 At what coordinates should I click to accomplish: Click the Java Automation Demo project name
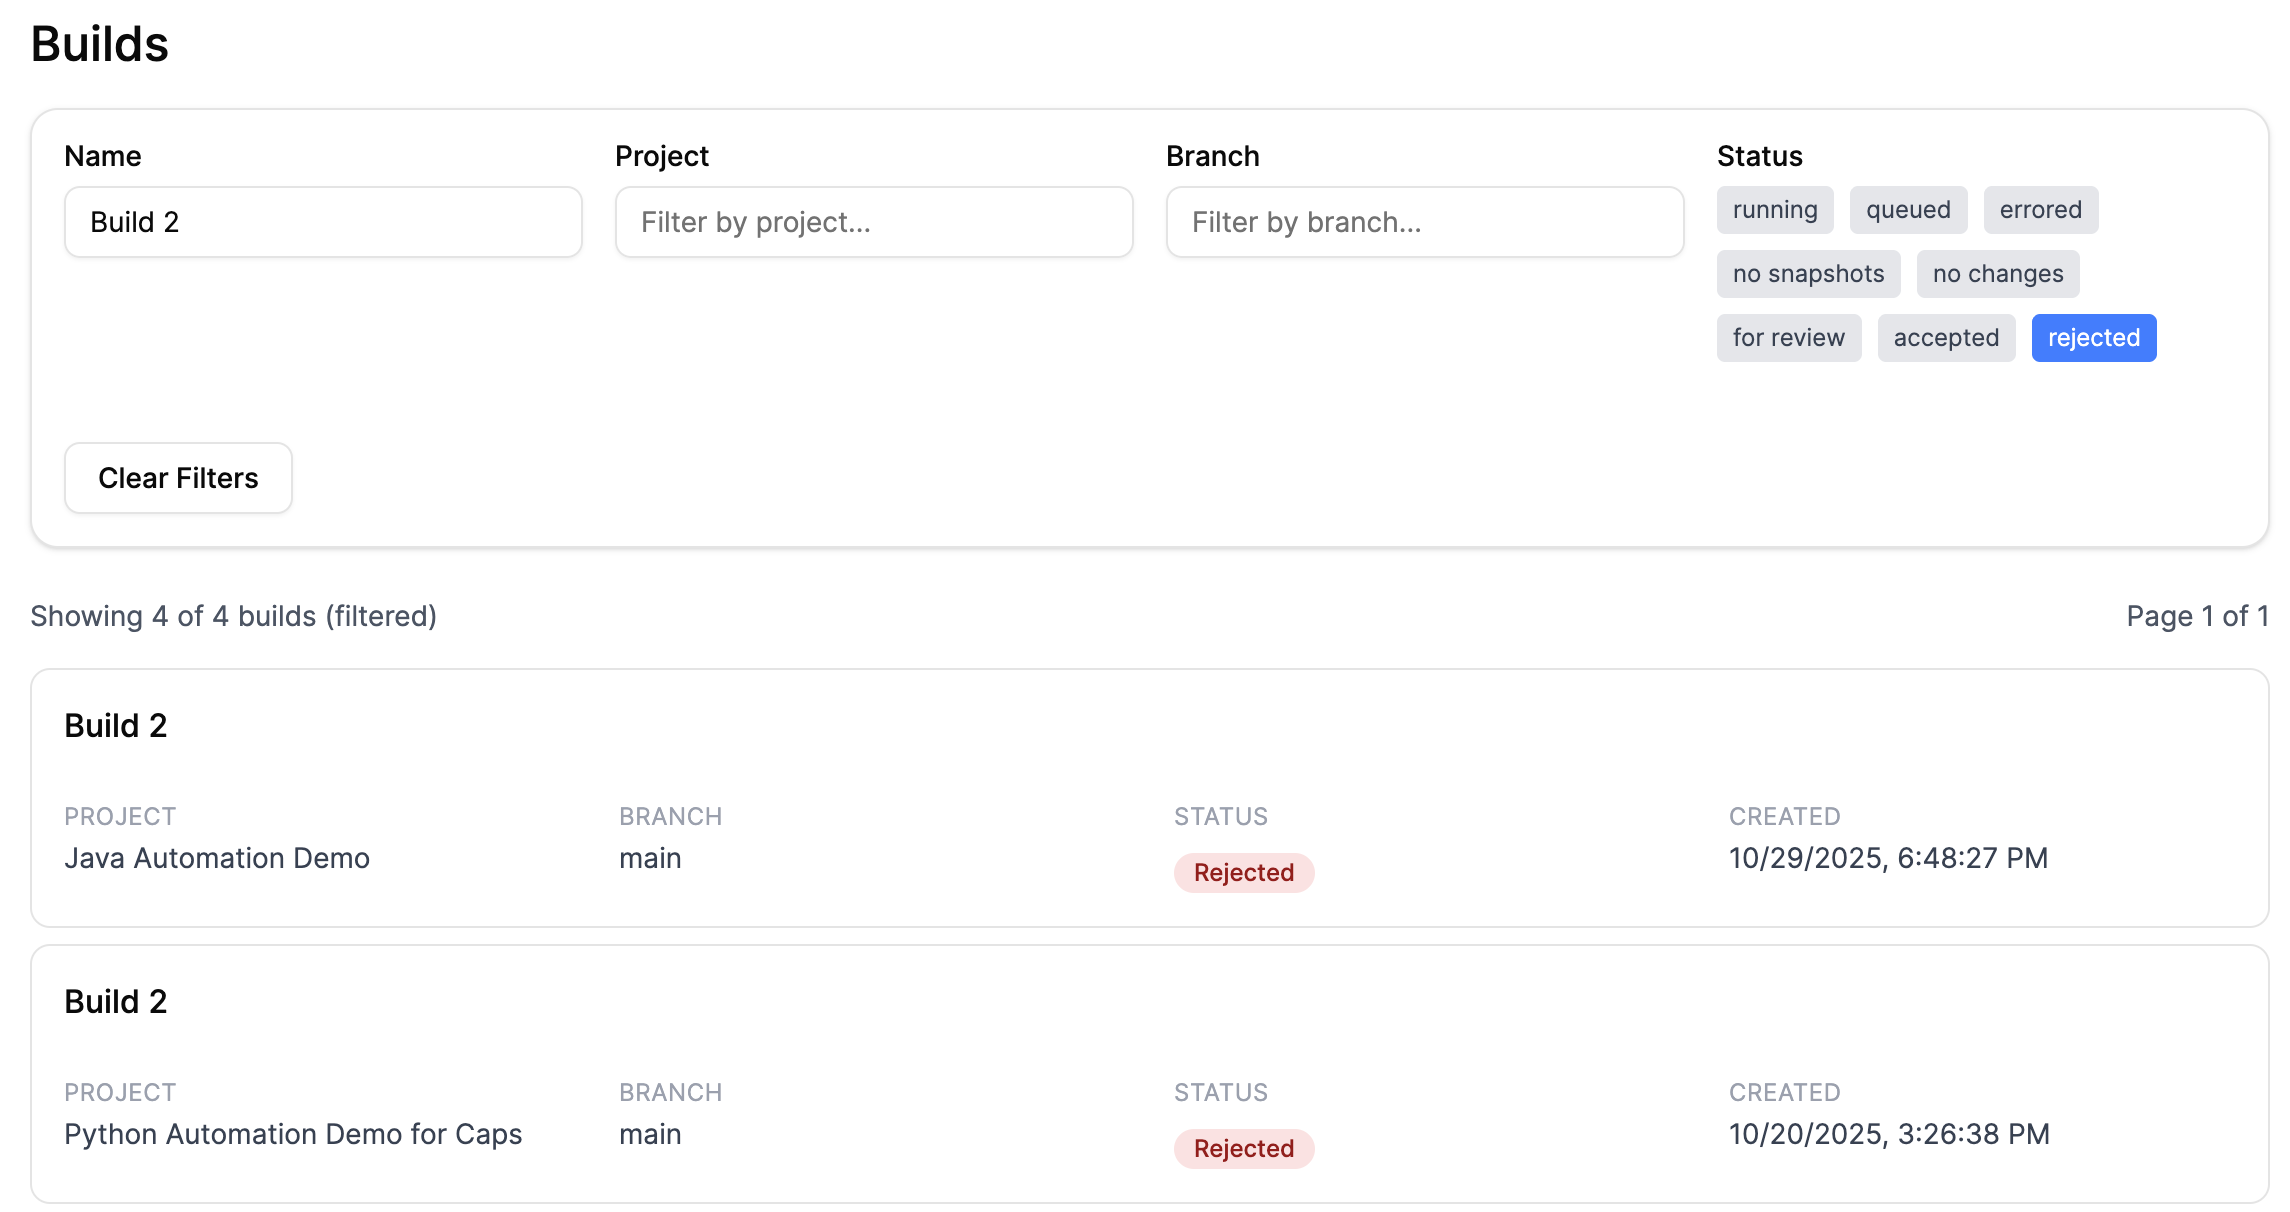[217, 858]
